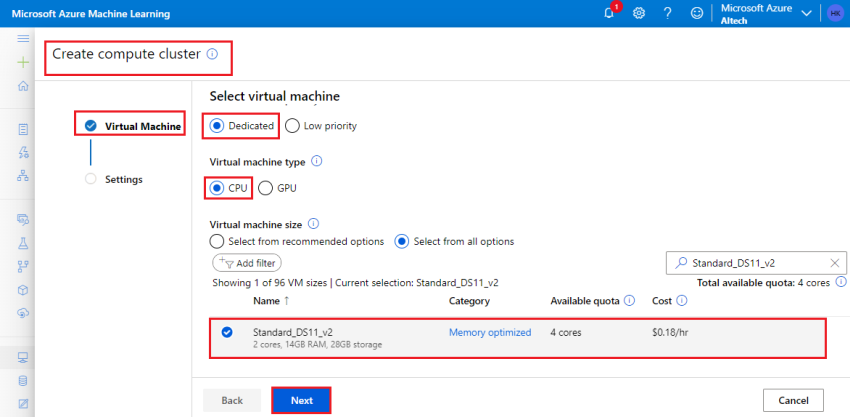Click the Cost column header text
The width and height of the screenshot is (850, 417).
(661, 300)
